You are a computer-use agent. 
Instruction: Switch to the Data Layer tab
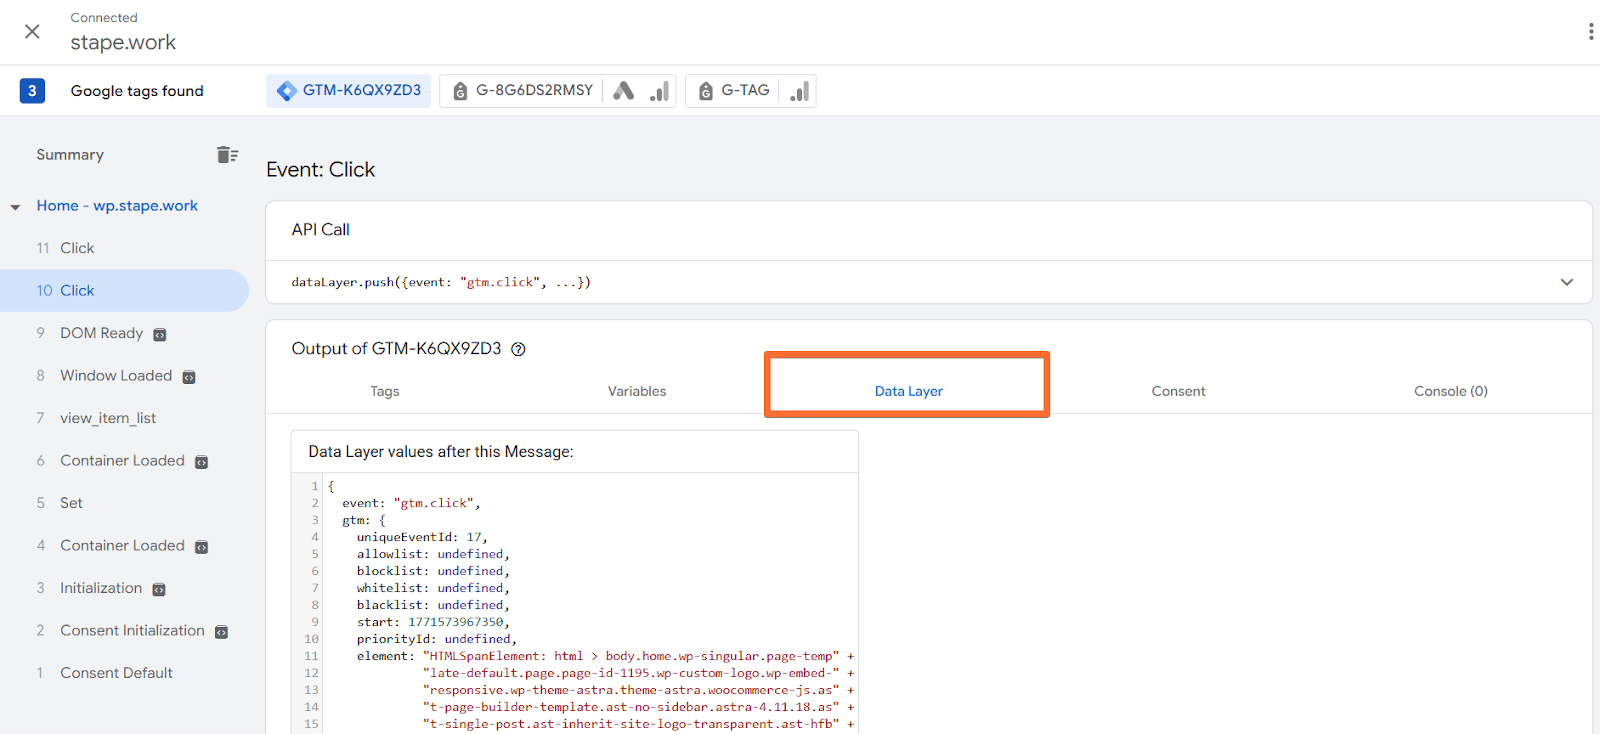[908, 391]
